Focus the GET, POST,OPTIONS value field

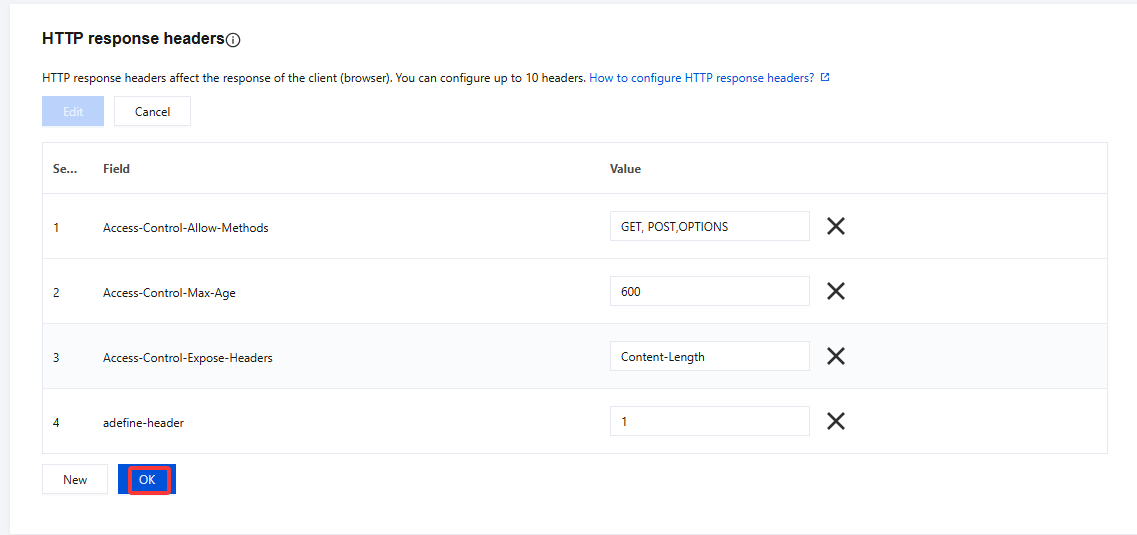click(709, 226)
